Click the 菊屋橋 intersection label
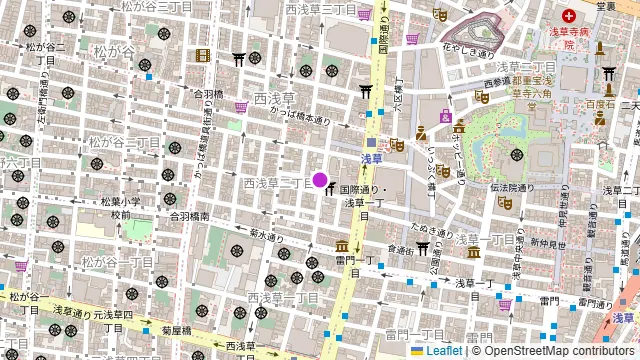Viewport: 640px width, 360px height. coord(176,330)
